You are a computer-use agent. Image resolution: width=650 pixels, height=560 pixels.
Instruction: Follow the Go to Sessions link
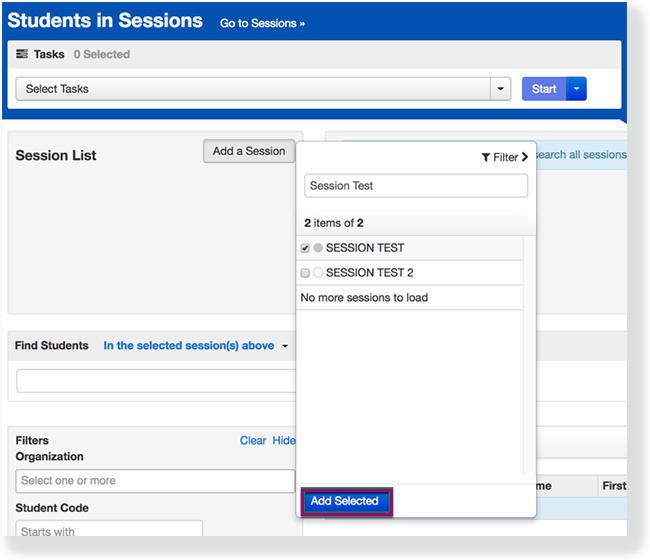tap(262, 22)
